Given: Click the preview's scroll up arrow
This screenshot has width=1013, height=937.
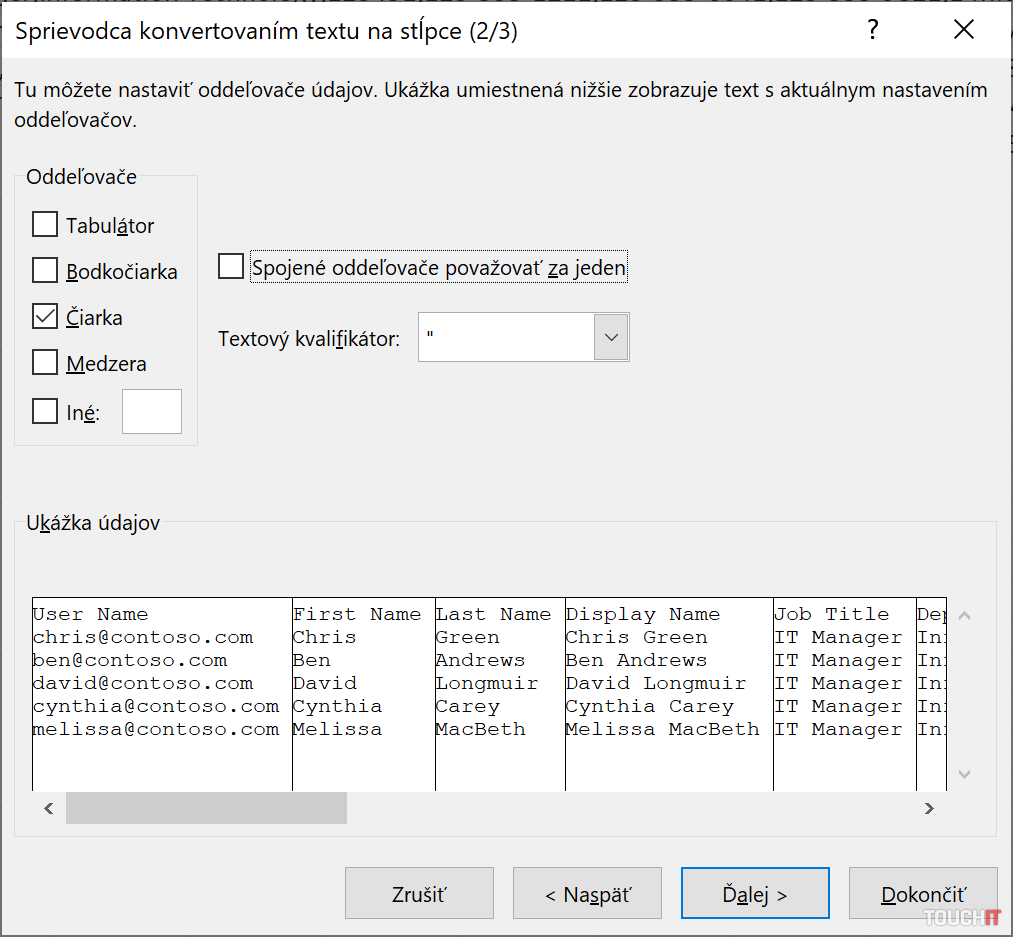Looking at the screenshot, I should point(964,615).
